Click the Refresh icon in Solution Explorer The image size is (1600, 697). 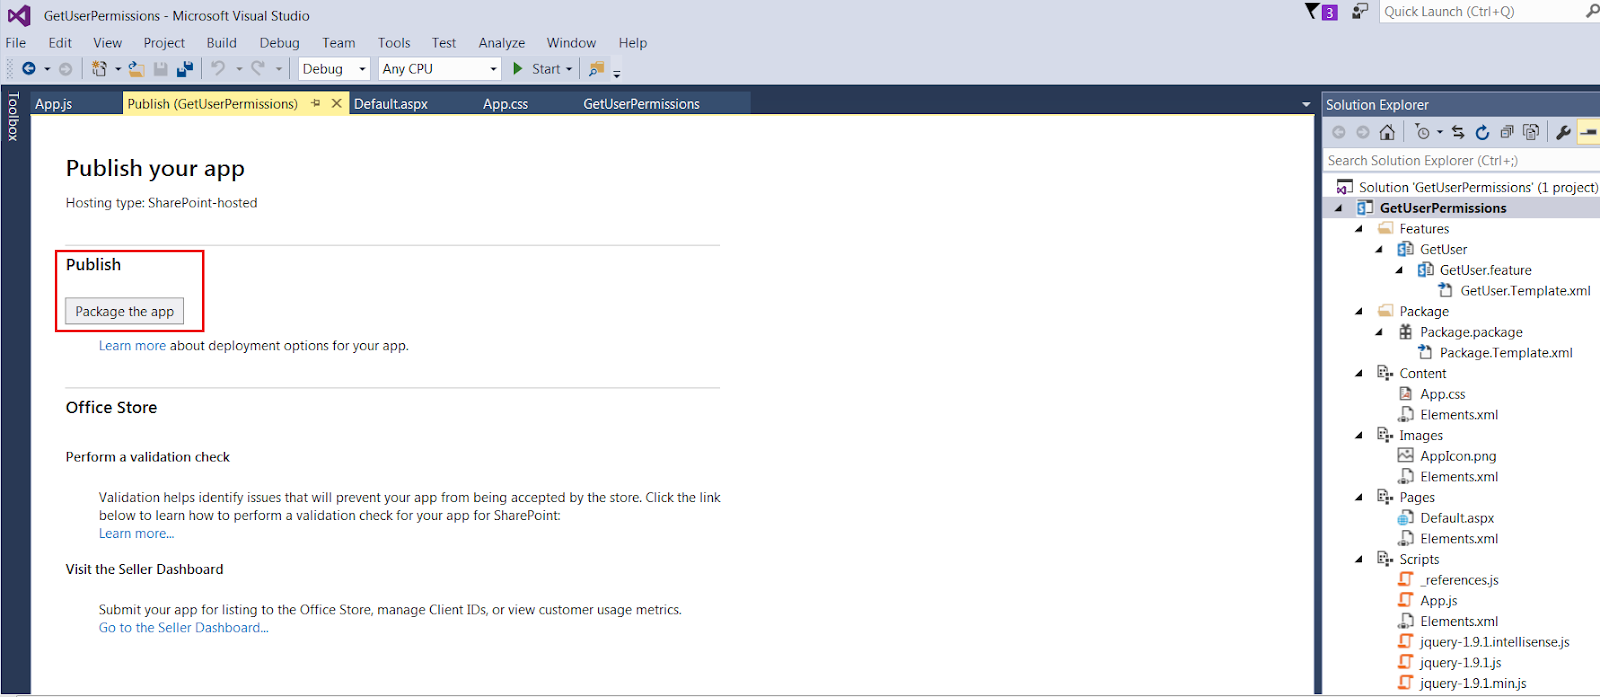[x=1482, y=132]
